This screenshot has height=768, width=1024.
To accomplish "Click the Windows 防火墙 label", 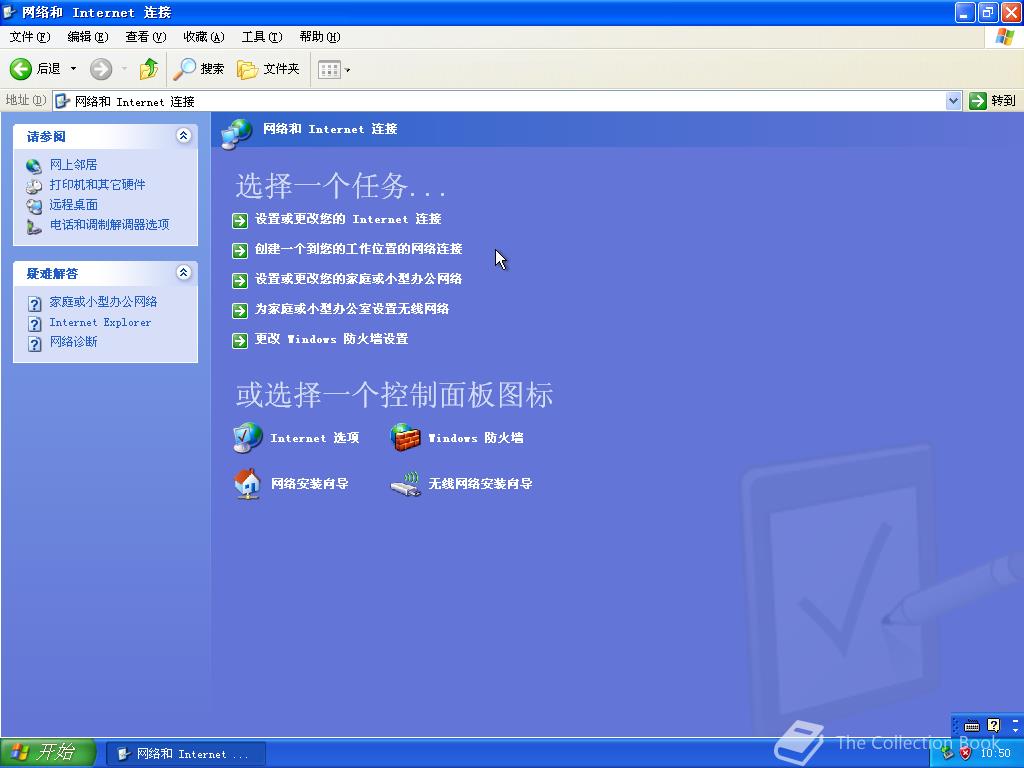I will coord(475,438).
